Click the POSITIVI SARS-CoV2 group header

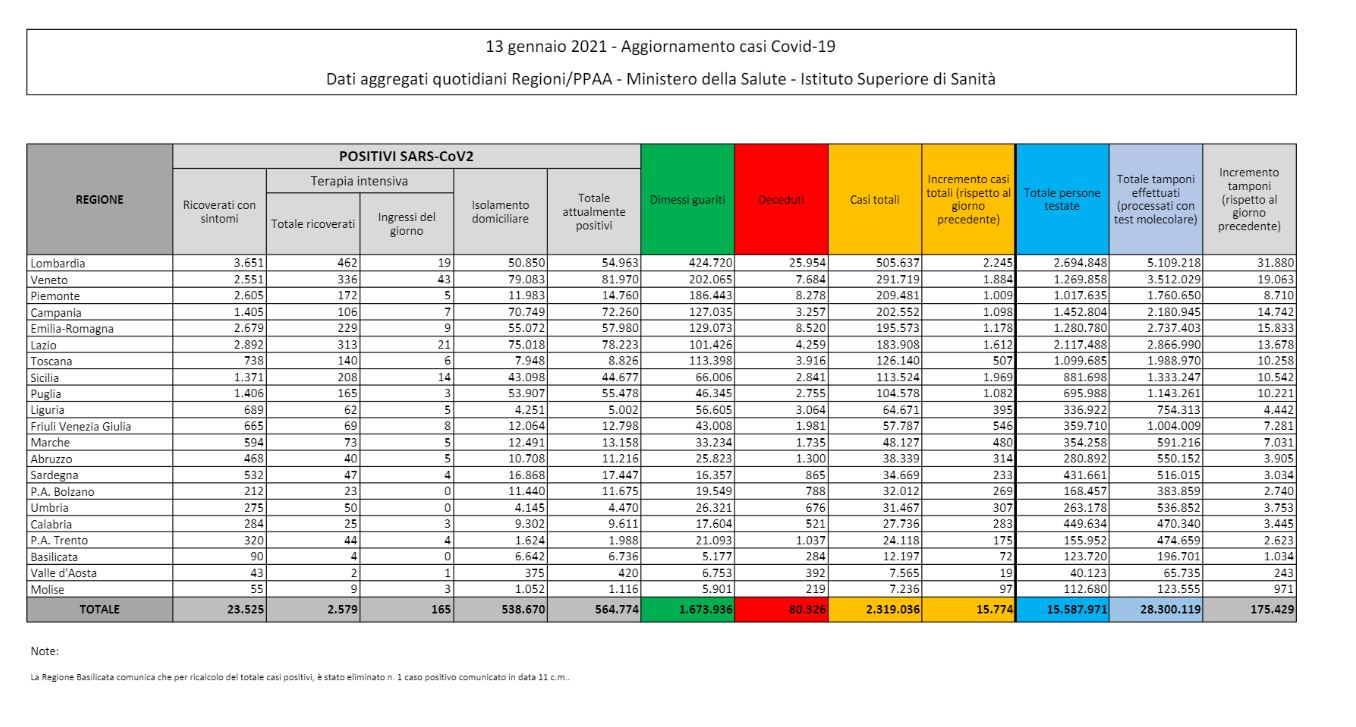pyautogui.click(x=406, y=156)
